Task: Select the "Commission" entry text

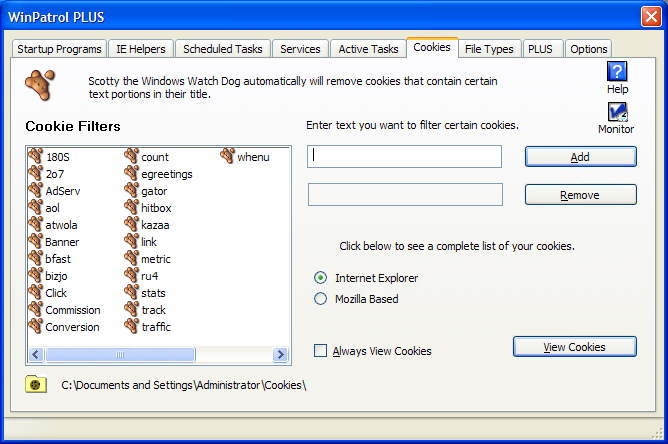Action: coord(73,310)
